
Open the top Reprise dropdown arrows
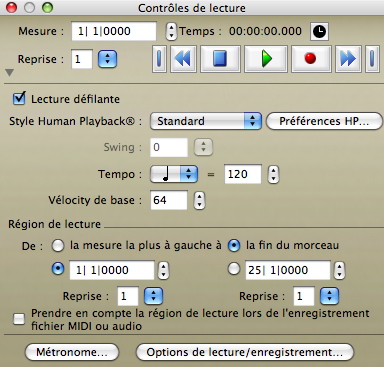107,59
